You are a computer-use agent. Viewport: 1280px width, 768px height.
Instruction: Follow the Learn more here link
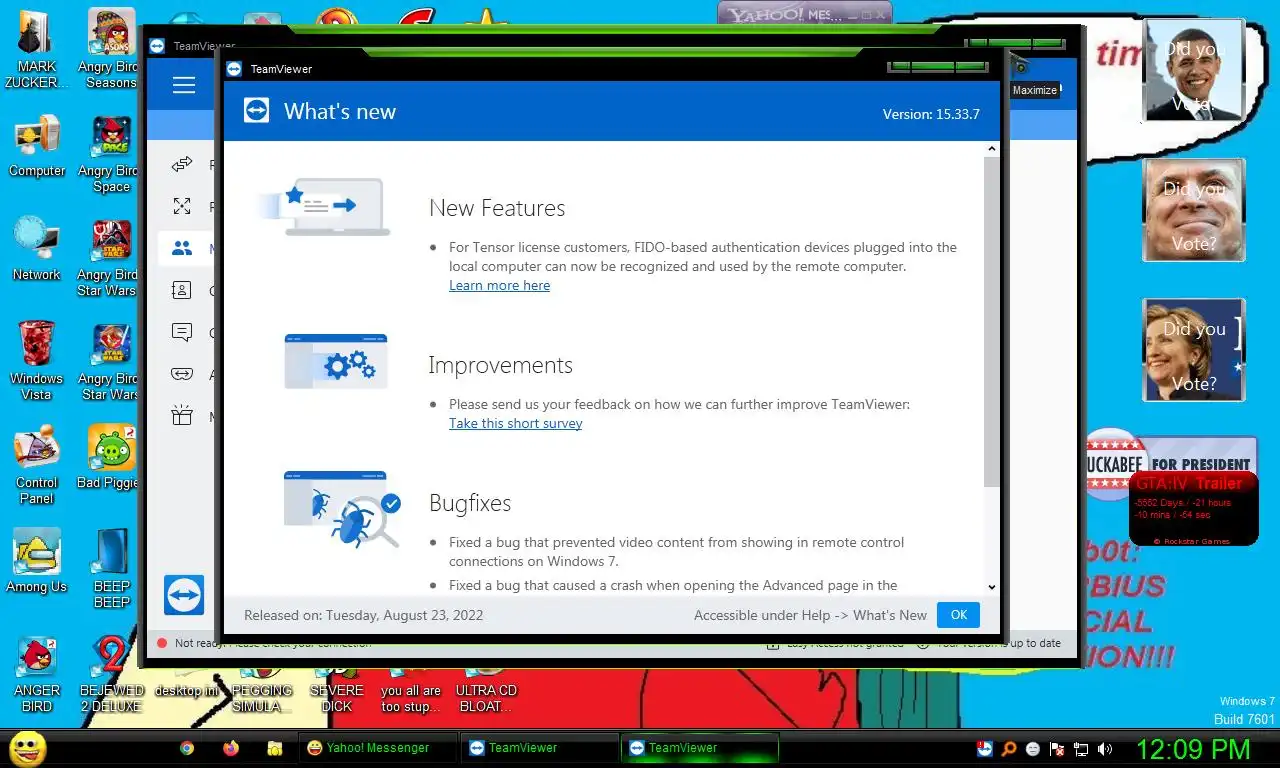click(x=499, y=286)
